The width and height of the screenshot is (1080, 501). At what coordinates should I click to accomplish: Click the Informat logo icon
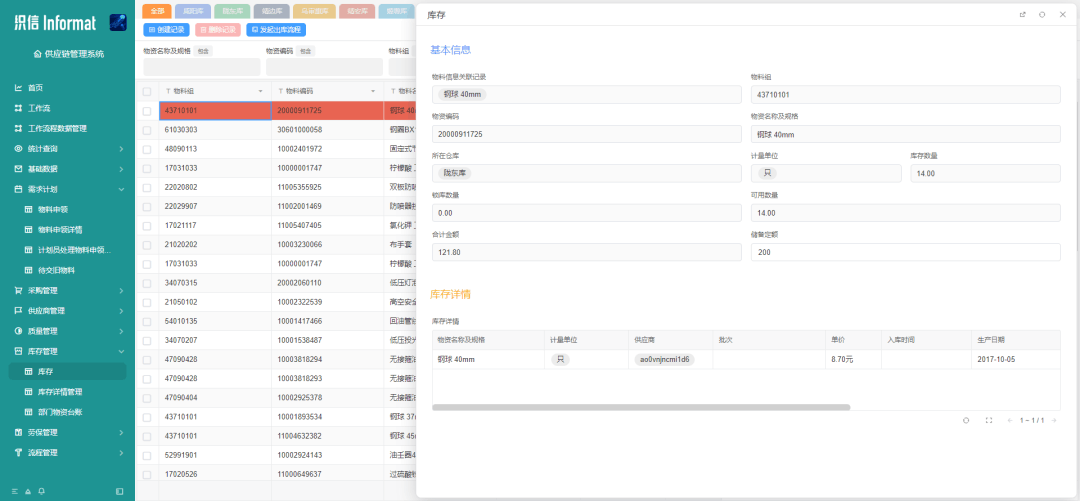pyautogui.click(x=117, y=22)
